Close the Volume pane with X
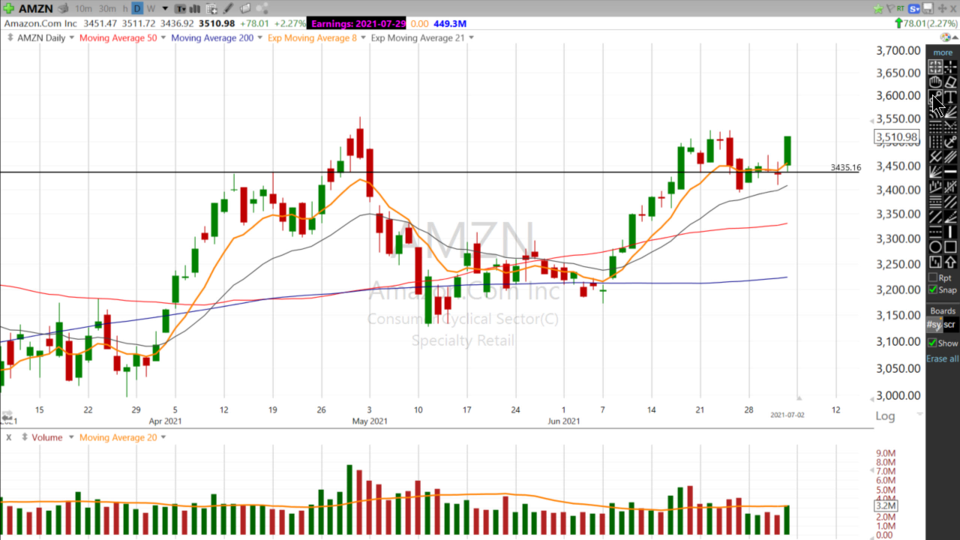Viewport: 960px width, 540px height. pos(9,437)
